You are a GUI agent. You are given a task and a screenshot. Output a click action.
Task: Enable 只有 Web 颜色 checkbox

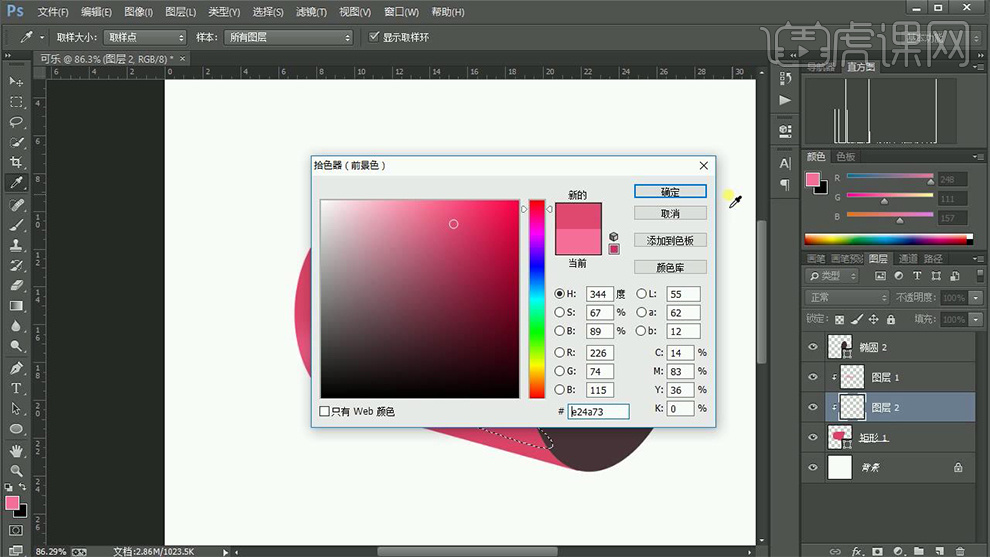coord(325,411)
